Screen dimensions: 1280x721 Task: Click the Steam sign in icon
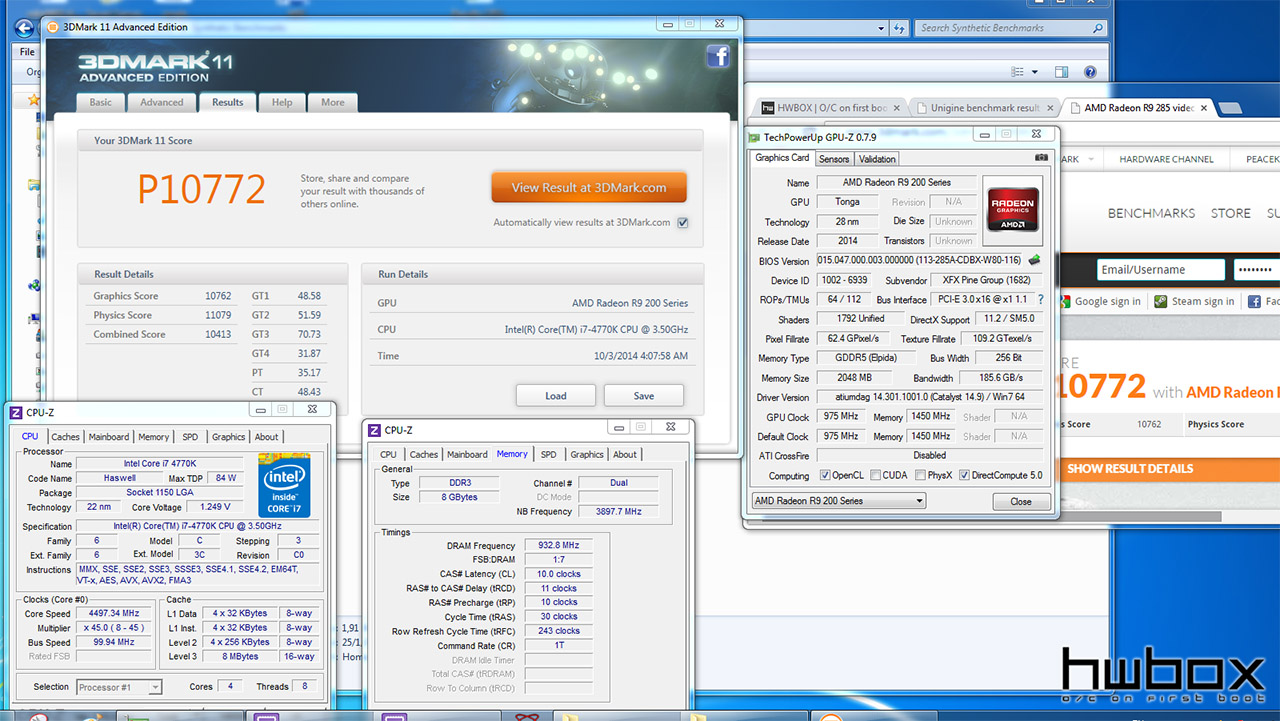pyautogui.click(x=1161, y=301)
